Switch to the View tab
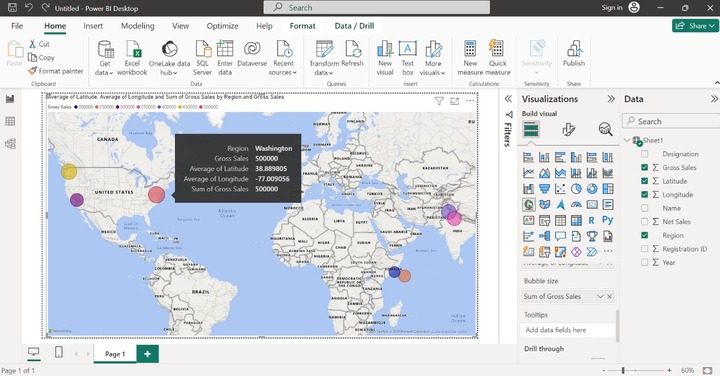Viewport: 720px width, 376px height. 180,26
